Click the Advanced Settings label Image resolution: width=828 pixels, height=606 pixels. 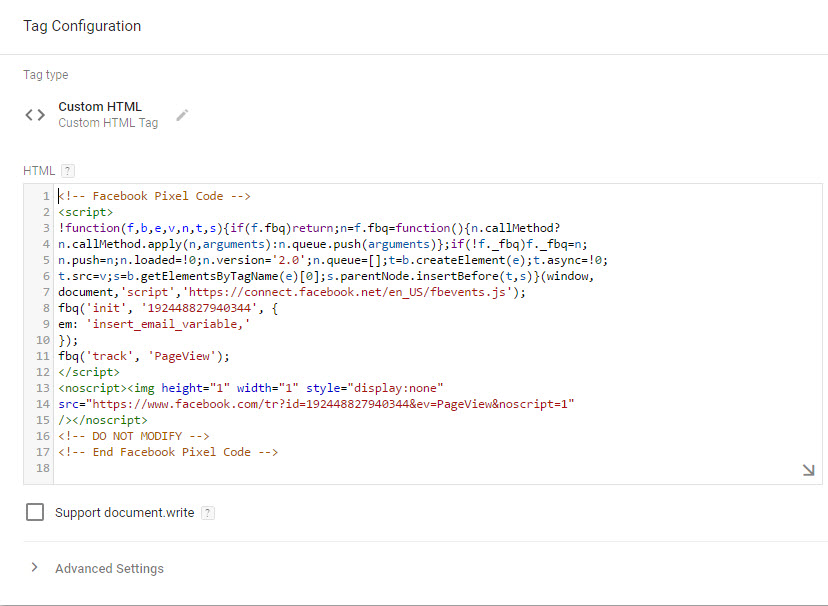[x=109, y=569]
